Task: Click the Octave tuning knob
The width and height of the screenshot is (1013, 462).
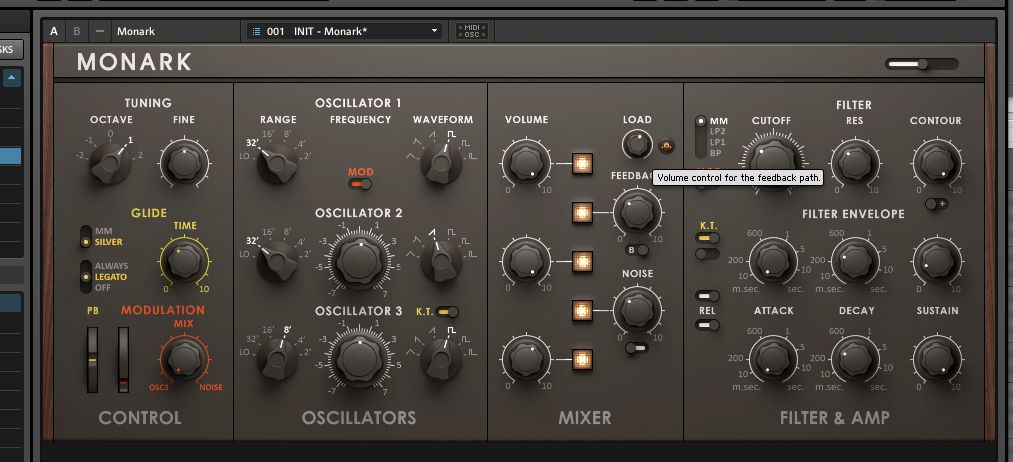Action: (110, 162)
